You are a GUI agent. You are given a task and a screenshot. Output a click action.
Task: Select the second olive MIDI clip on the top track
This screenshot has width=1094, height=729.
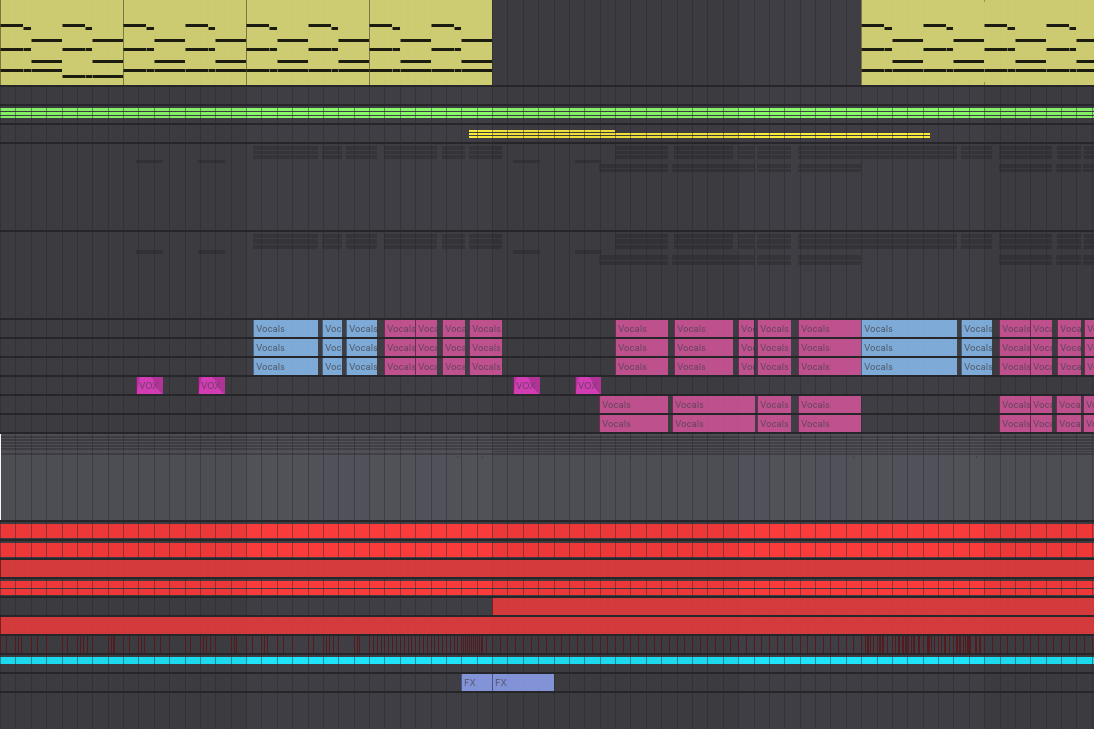pyautogui.click(x=185, y=43)
